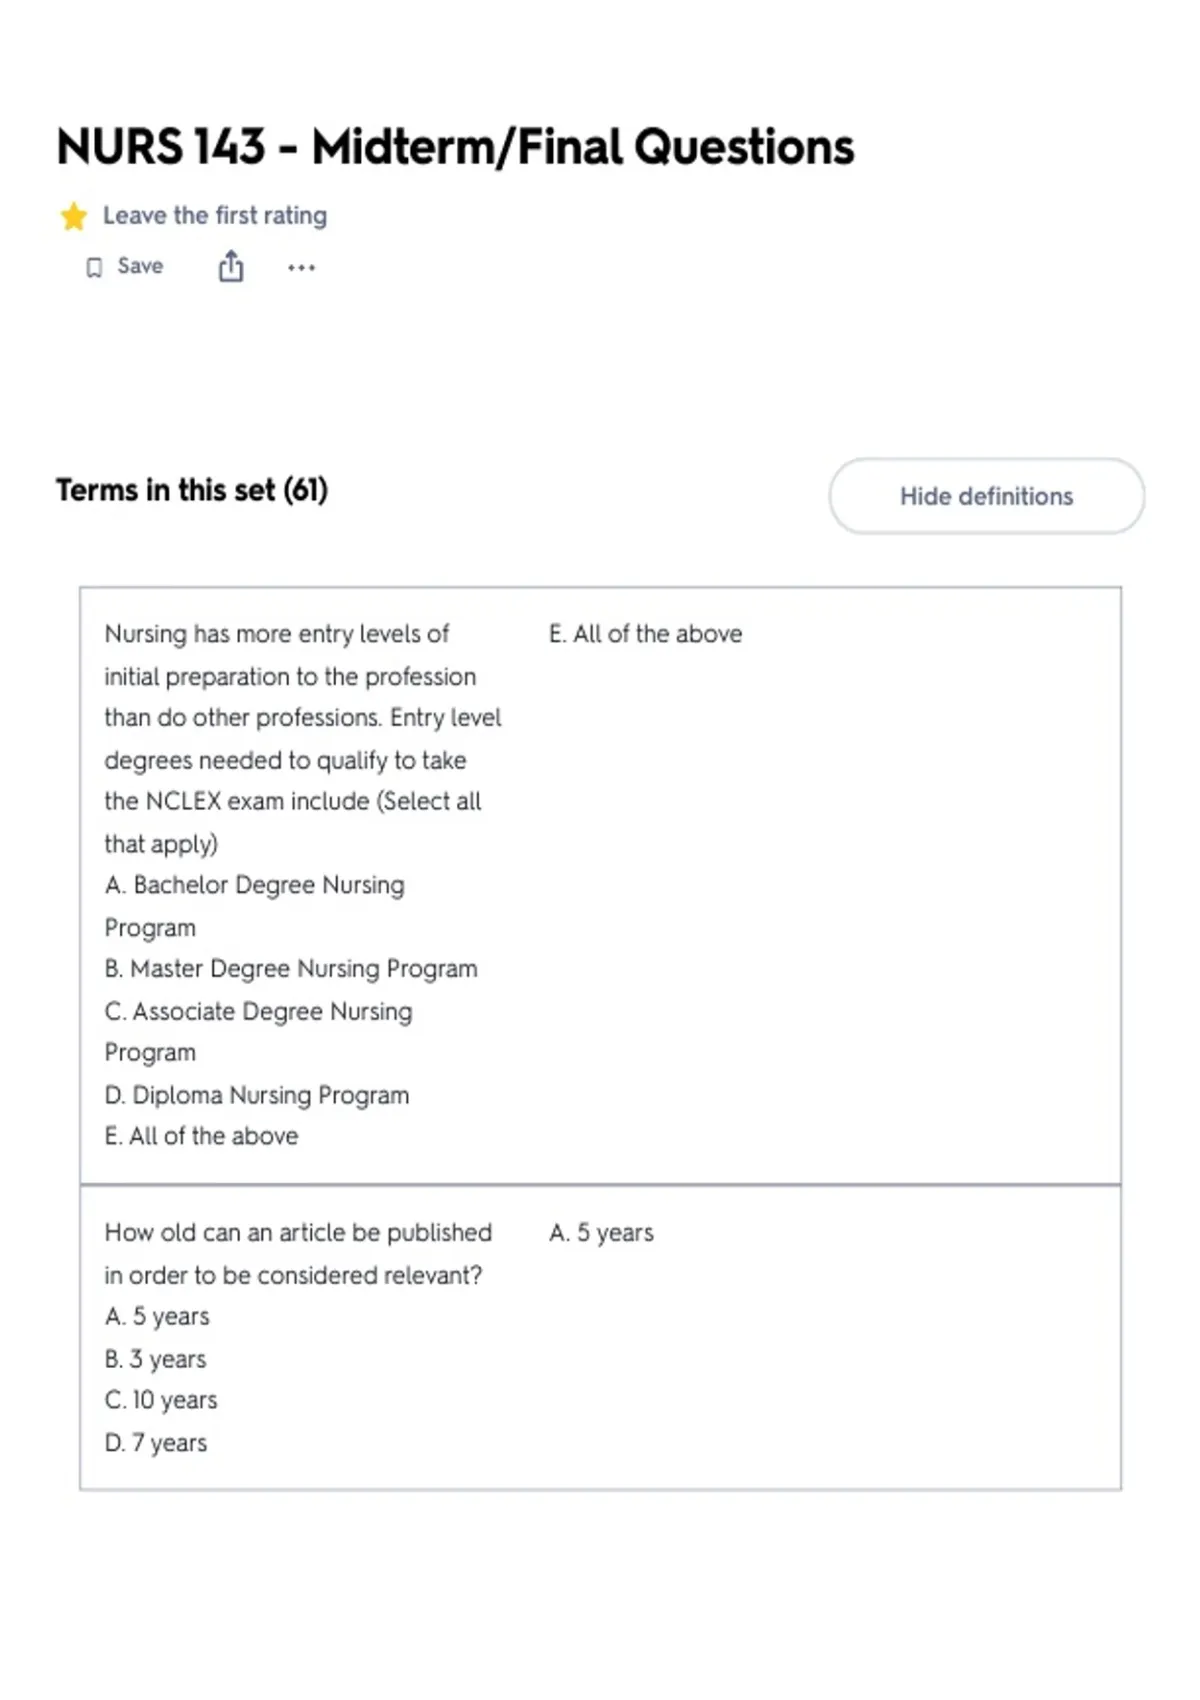
Task: Click the bookmark Save icon
Action: [94, 267]
